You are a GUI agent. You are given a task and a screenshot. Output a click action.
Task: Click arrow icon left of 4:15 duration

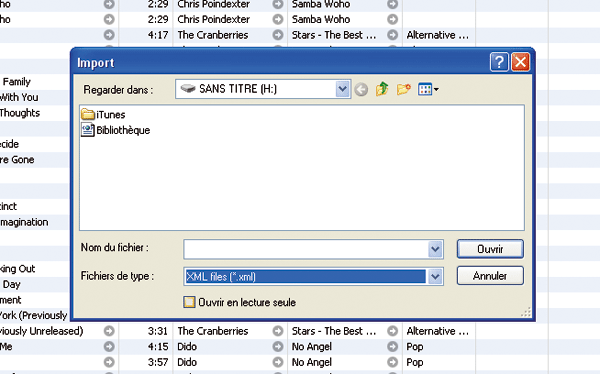(109, 346)
